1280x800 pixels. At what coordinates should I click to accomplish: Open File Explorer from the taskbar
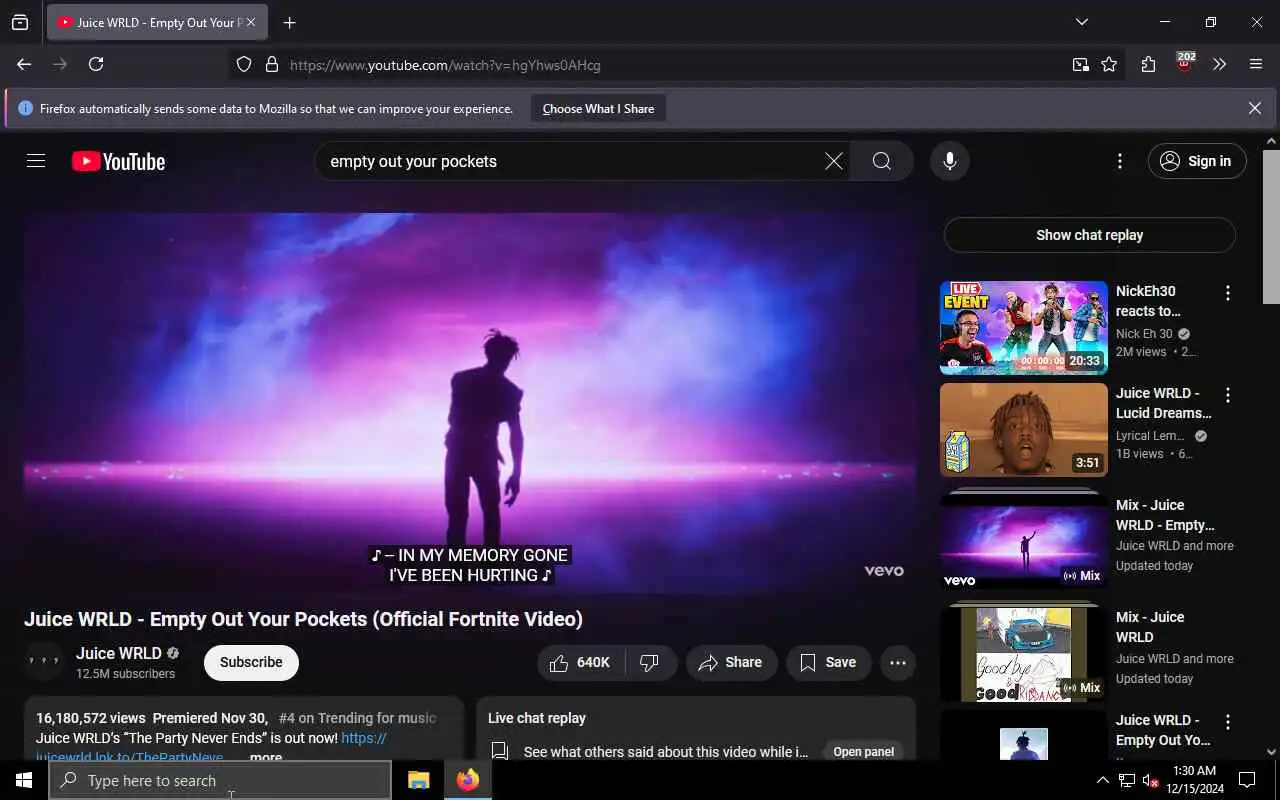click(x=418, y=780)
